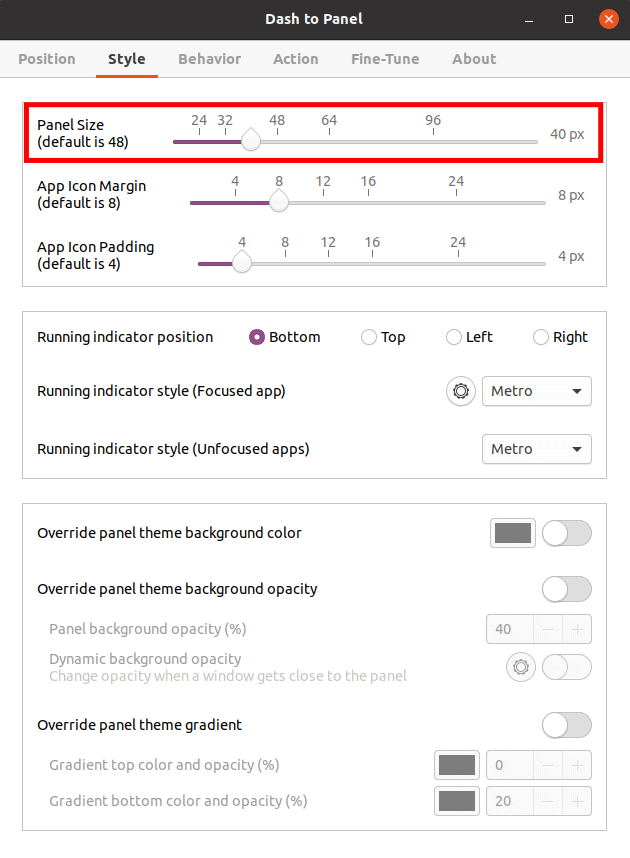Click the Panel Size slider handle

click(250, 141)
